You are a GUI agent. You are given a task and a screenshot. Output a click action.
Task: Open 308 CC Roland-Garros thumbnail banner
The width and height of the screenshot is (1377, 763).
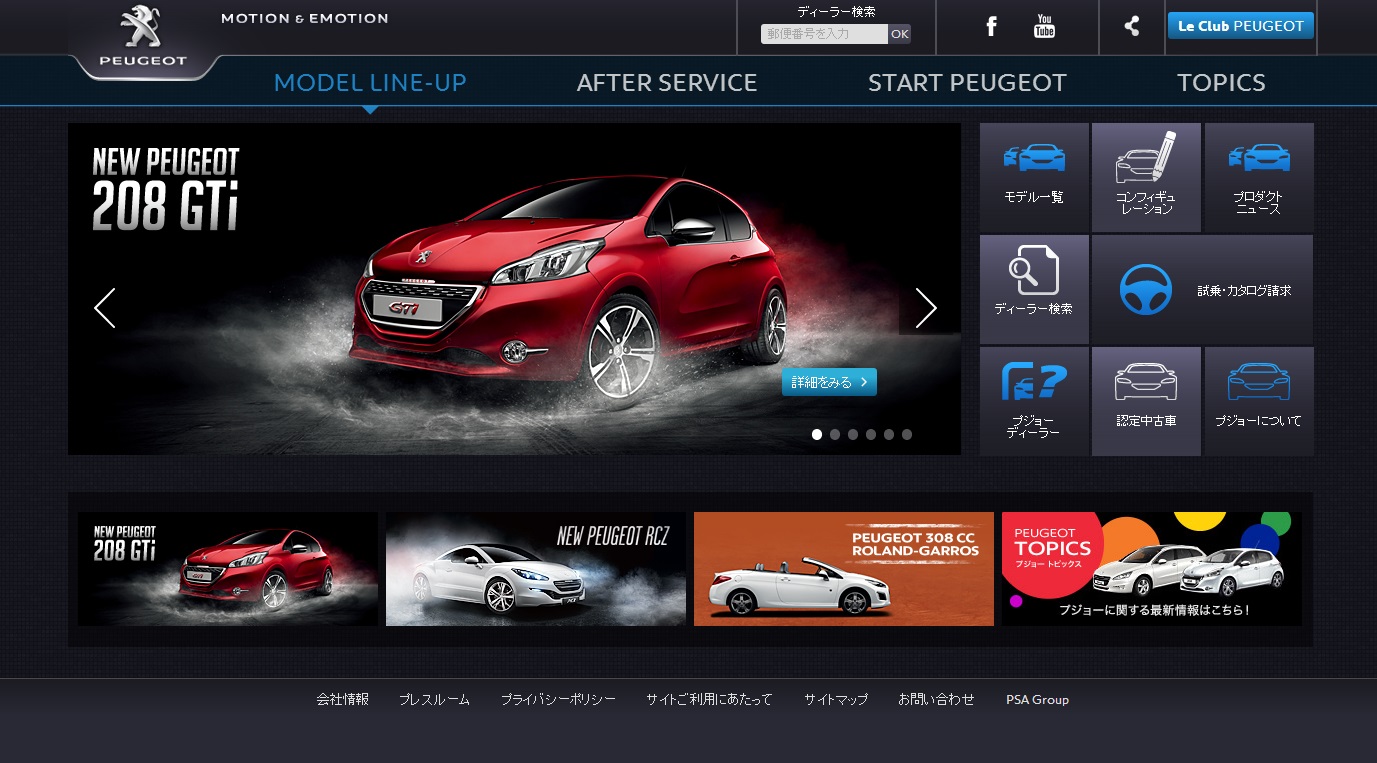[844, 569]
